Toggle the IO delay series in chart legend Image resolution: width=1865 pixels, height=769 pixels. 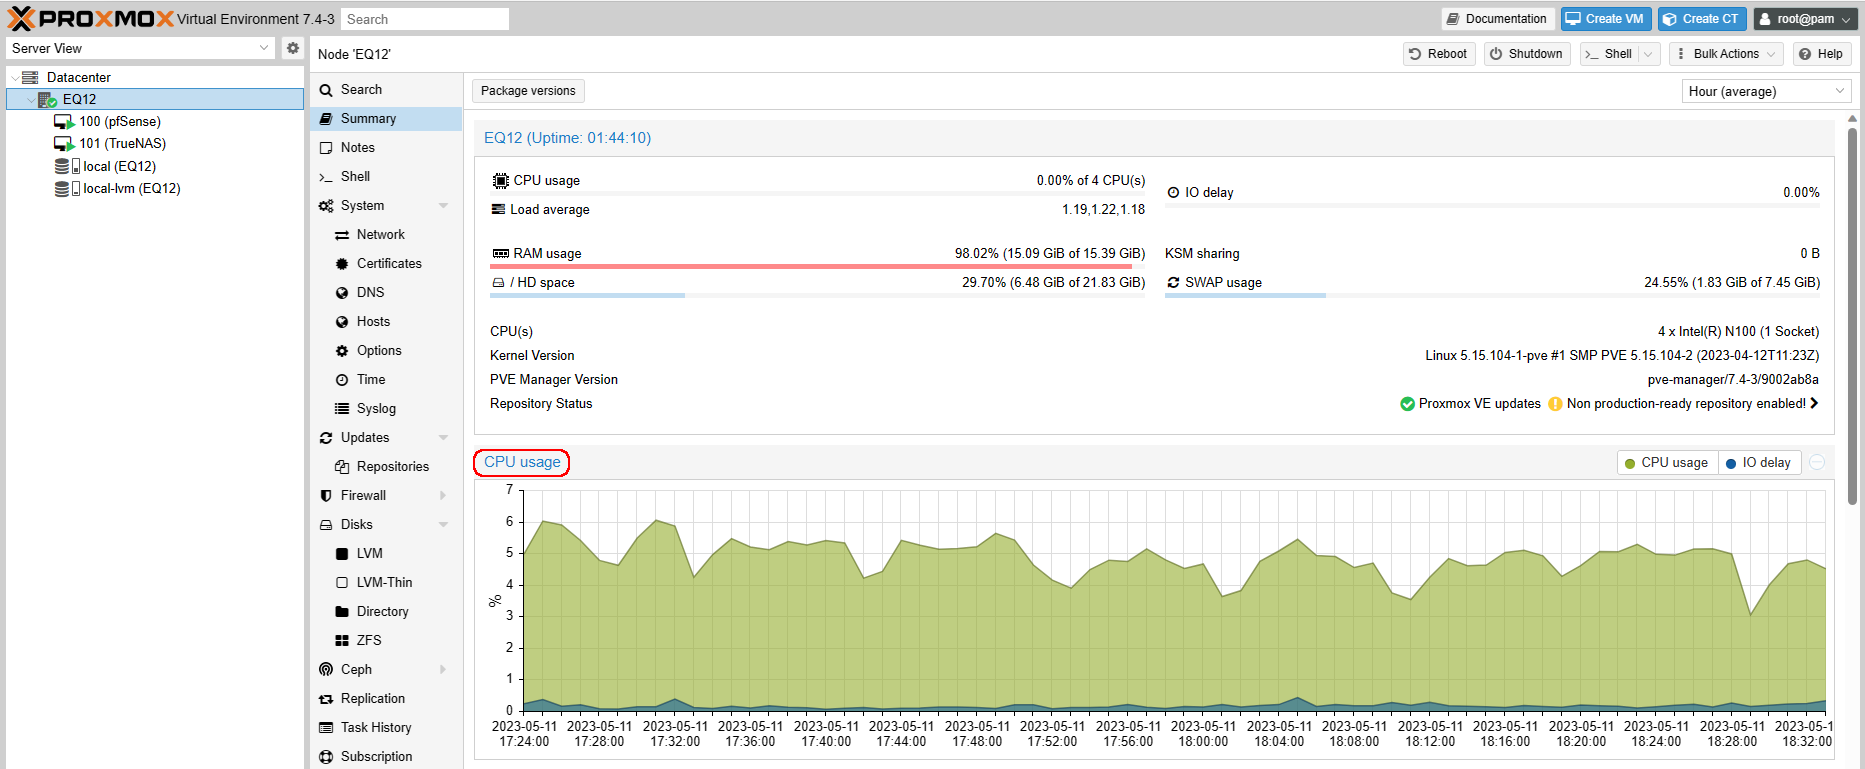point(1759,463)
